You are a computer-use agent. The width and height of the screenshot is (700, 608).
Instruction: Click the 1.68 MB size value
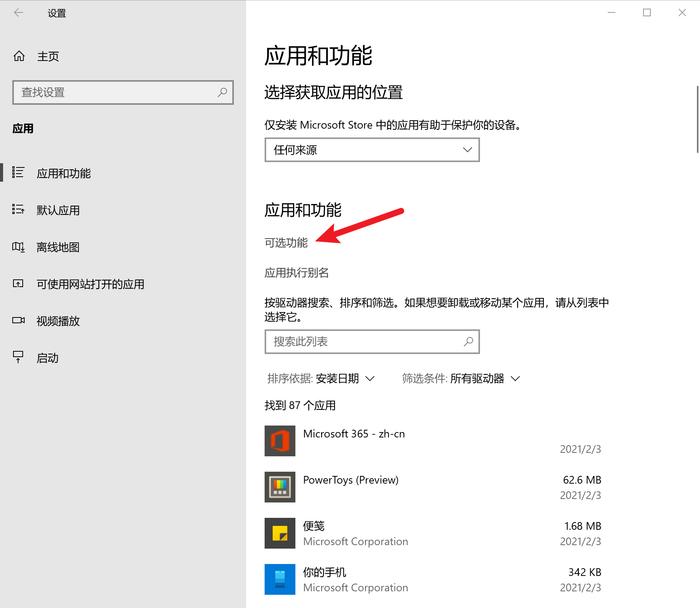[x=583, y=526]
